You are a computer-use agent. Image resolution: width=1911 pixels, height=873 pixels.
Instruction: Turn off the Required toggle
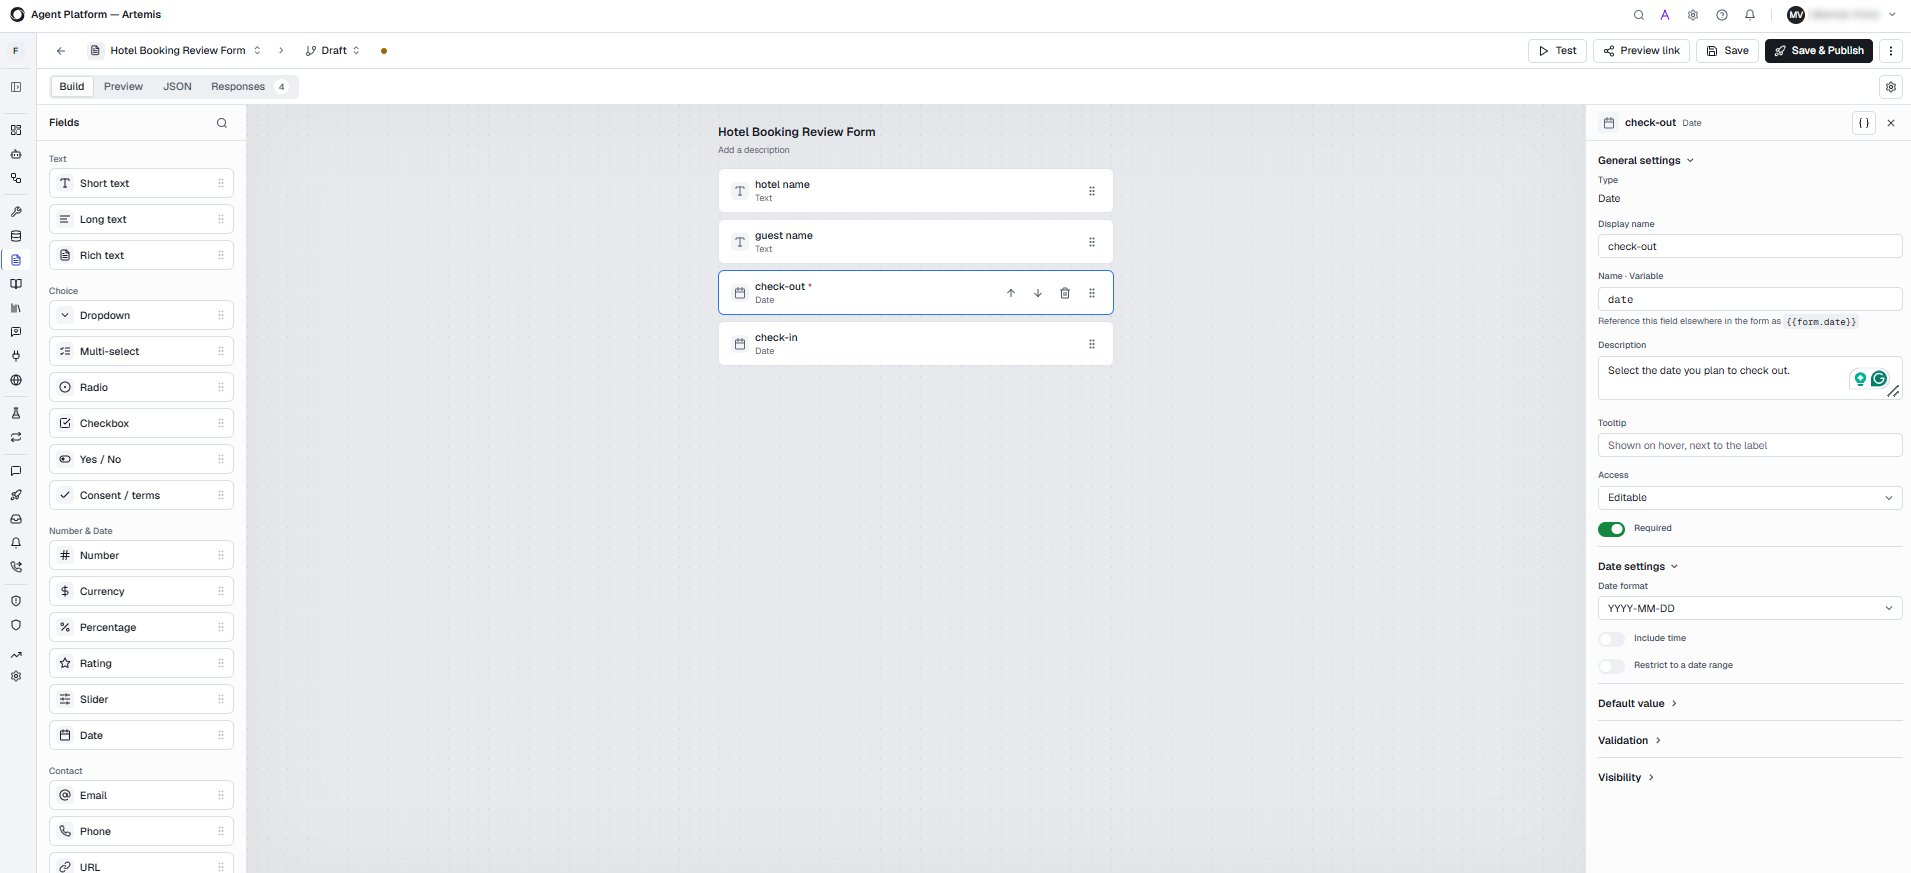coord(1611,529)
